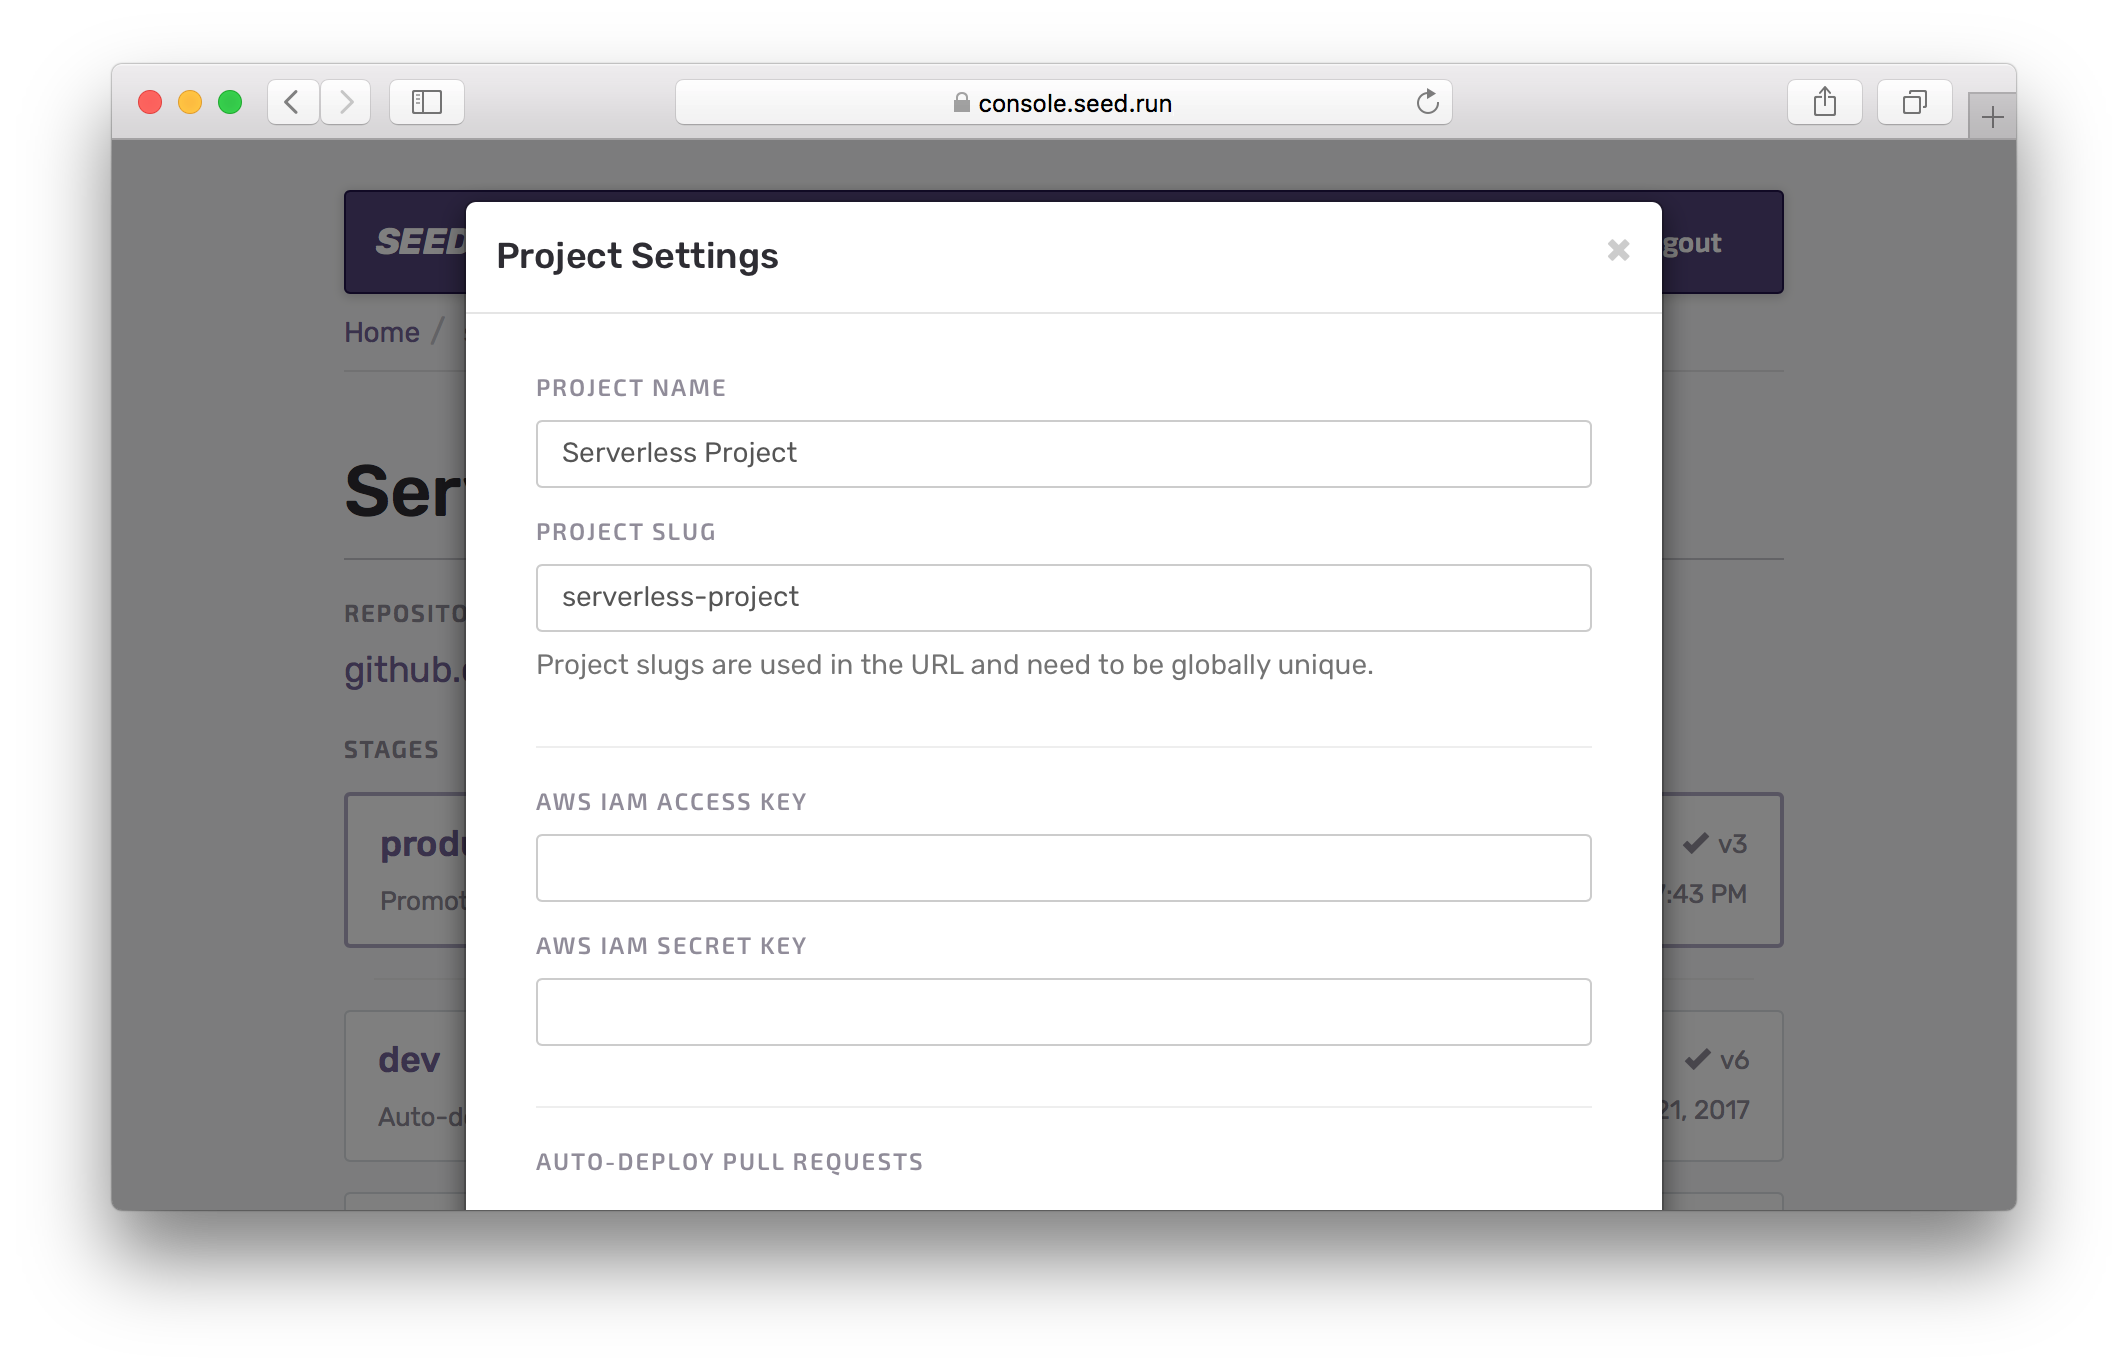Show all tabs overview icon
This screenshot has width=2128, height=1370.
pos(1914,102)
